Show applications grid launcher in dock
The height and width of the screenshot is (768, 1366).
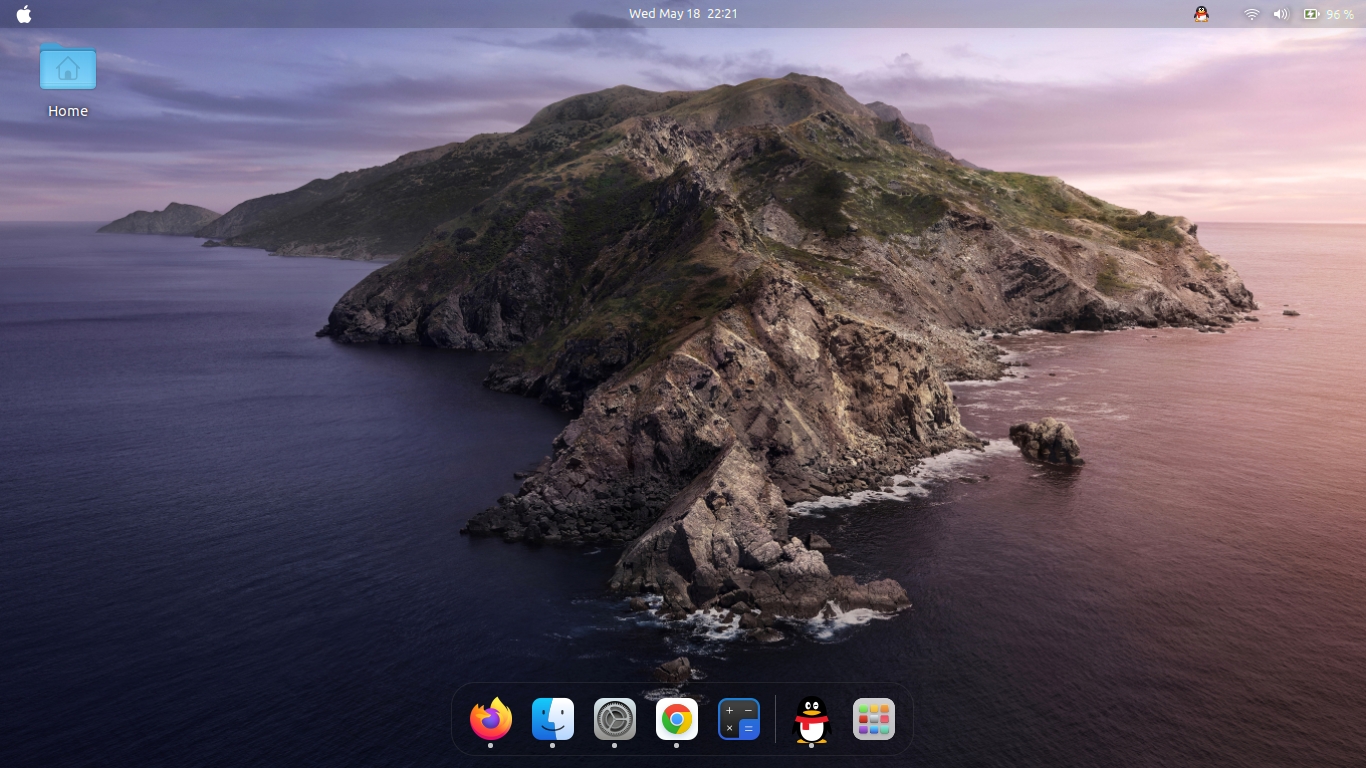click(x=874, y=719)
